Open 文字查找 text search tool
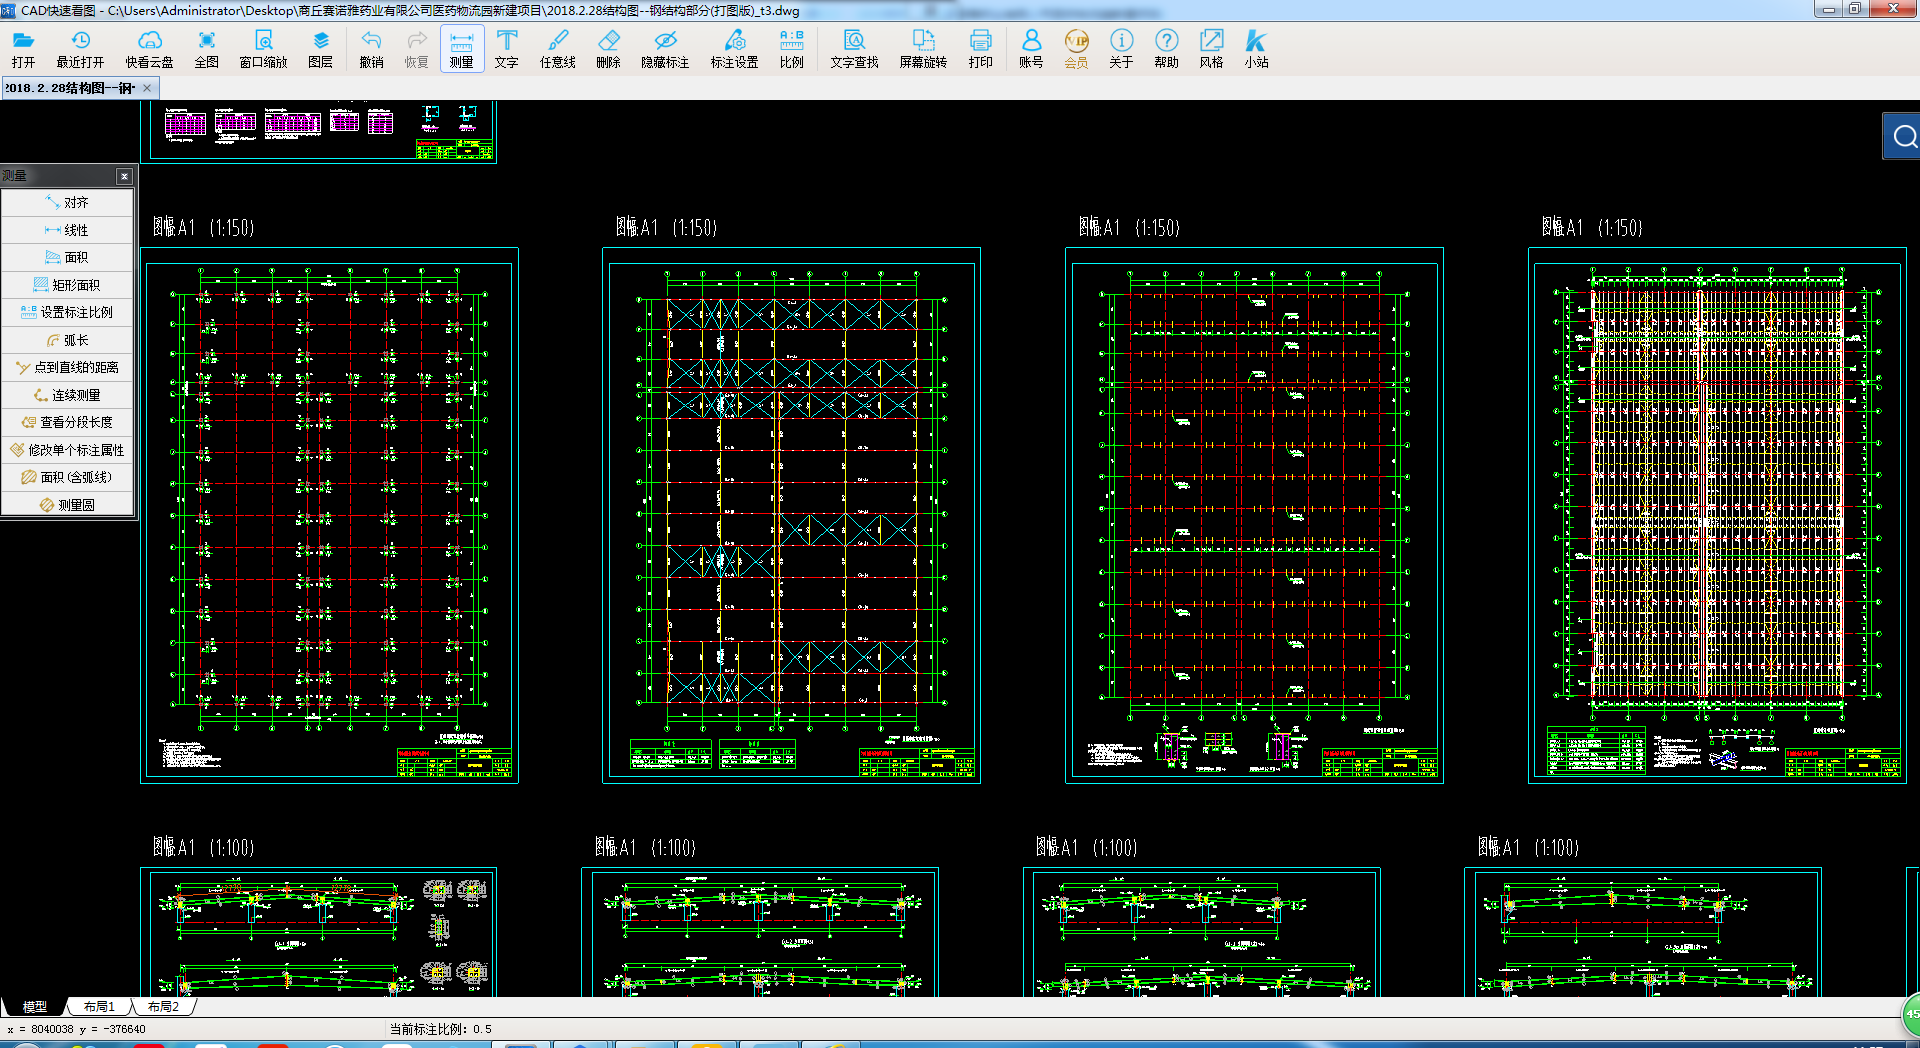The height and width of the screenshot is (1048, 1920). [854, 49]
